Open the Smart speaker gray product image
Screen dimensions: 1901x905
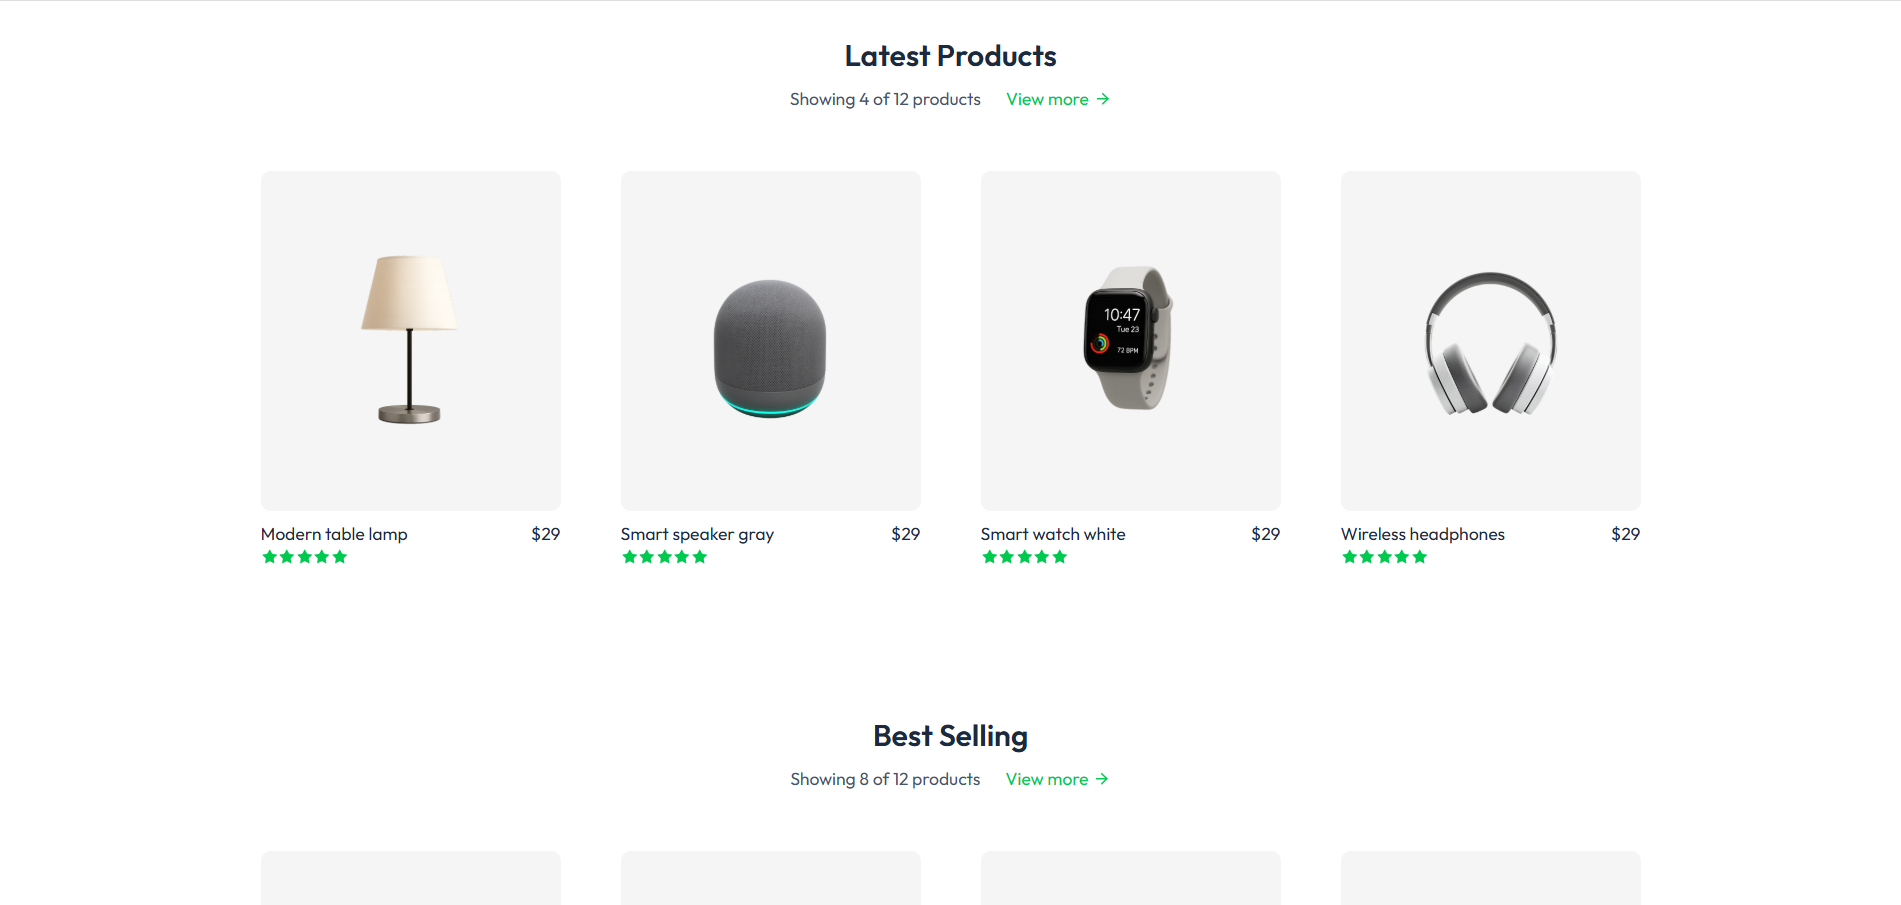pyautogui.click(x=770, y=340)
